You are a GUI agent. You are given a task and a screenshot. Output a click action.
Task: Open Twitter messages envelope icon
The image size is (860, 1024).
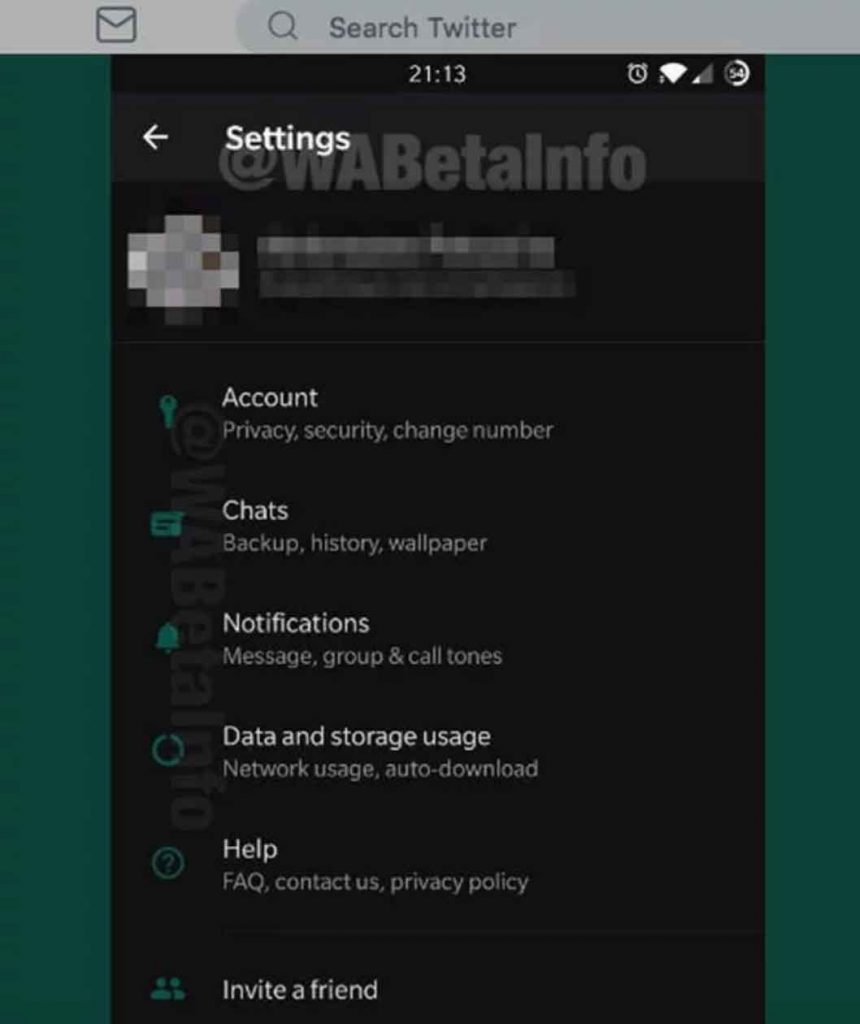[116, 25]
